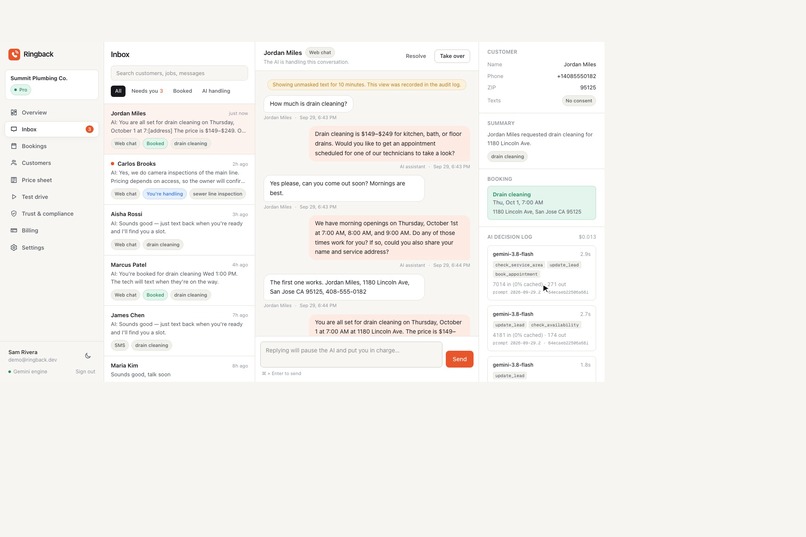The height and width of the screenshot is (537, 806).
Task: Click the message How much is drain cleaning?
Action: (308, 104)
